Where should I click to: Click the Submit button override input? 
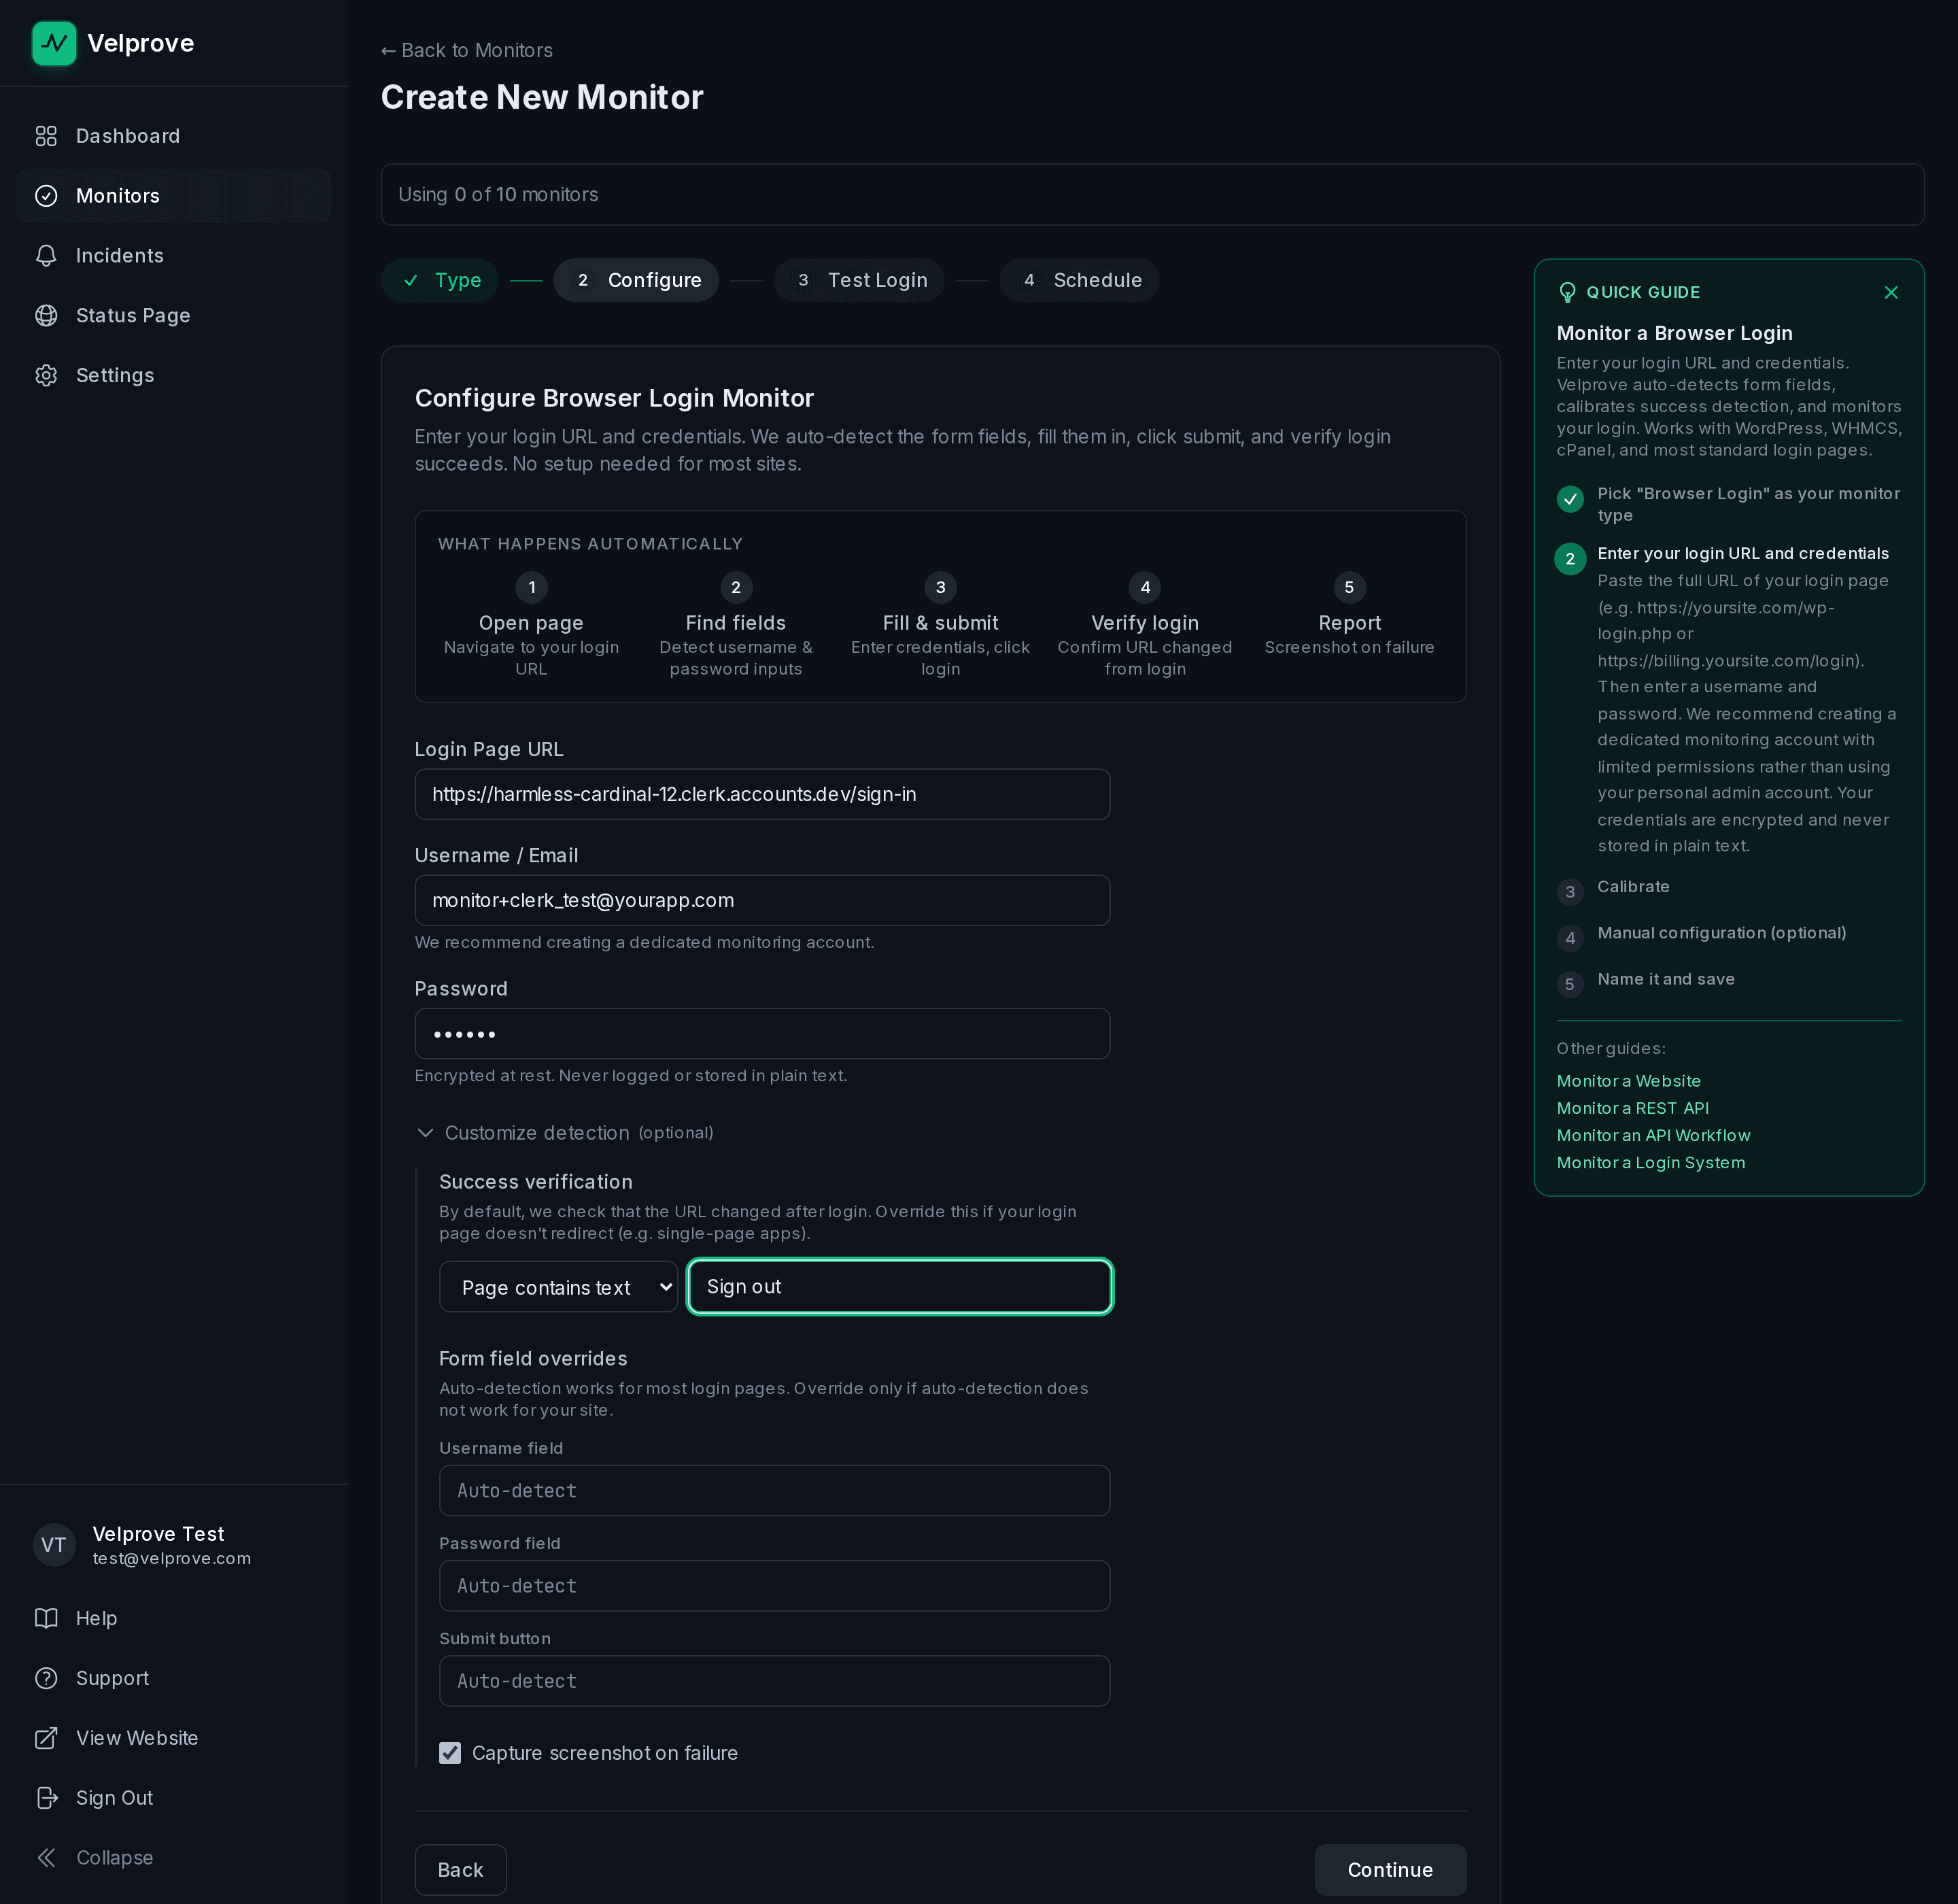click(x=774, y=1681)
